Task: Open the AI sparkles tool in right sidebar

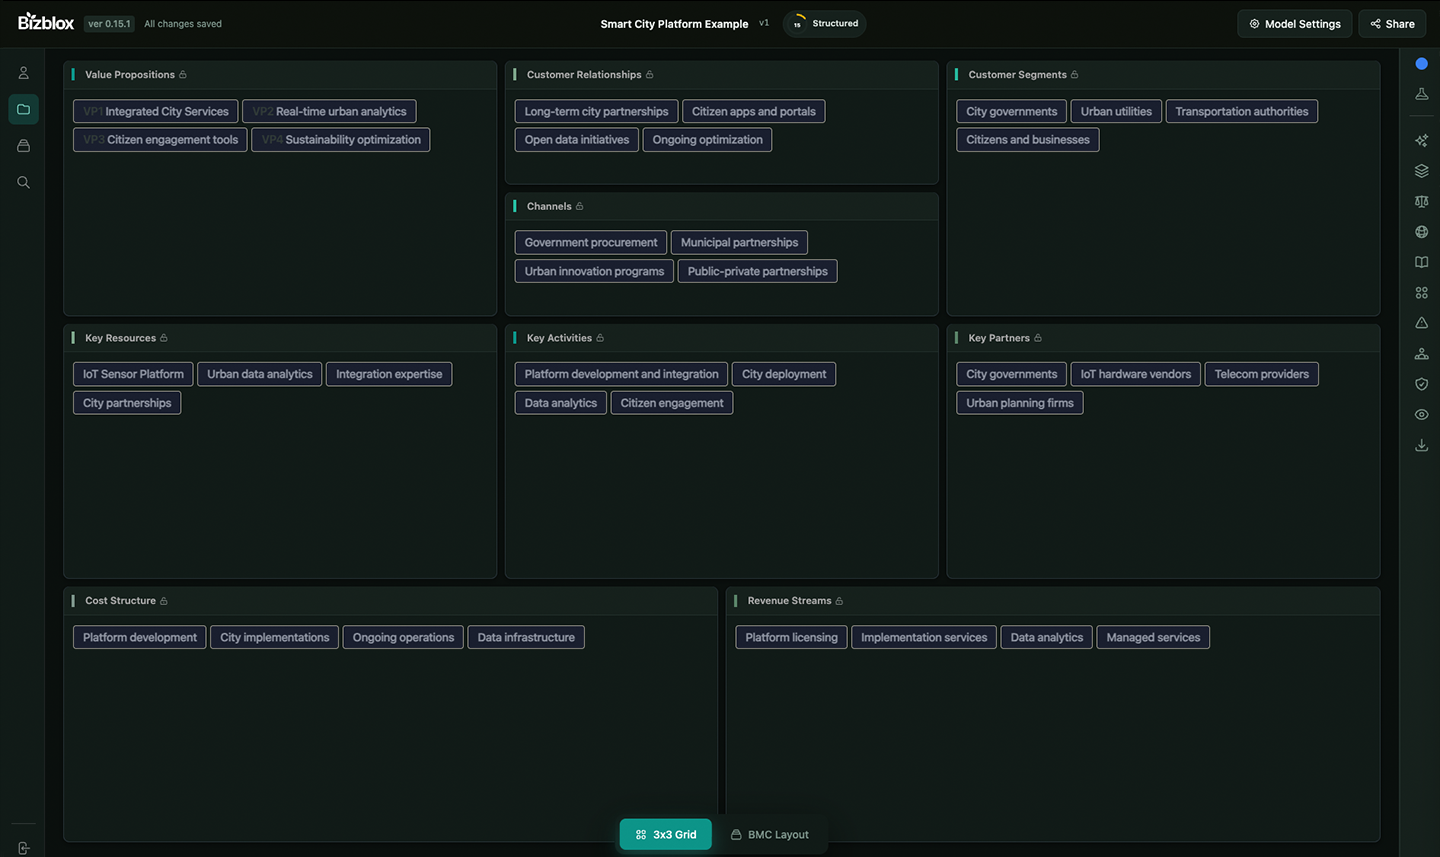Action: click(1421, 140)
